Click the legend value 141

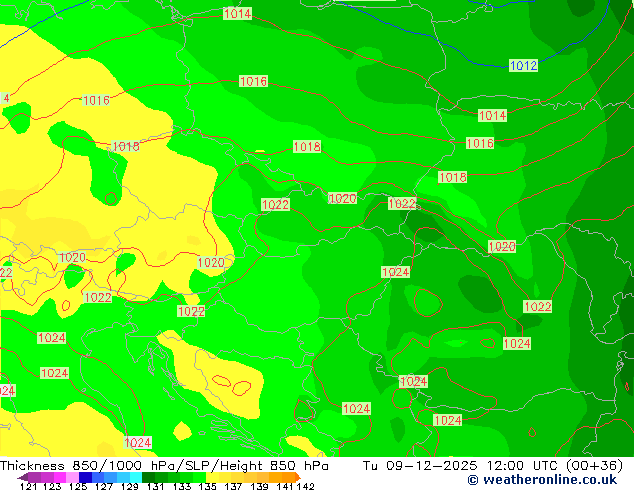coord(285,486)
